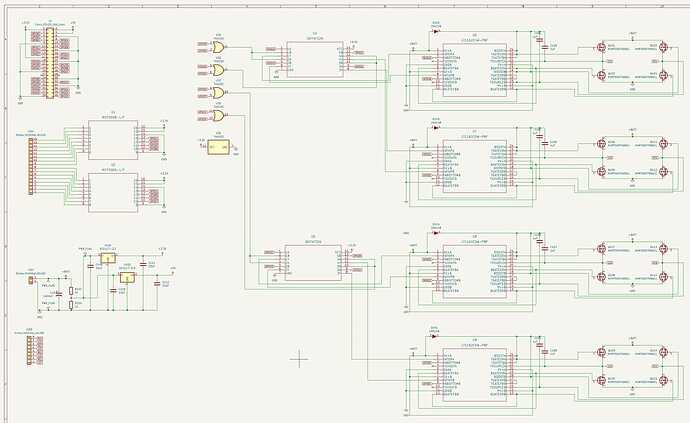Viewport: 690px width, 423px height.
Task: Select the lower level-shifter IC near the 16-pin connector
Action: click(113, 192)
